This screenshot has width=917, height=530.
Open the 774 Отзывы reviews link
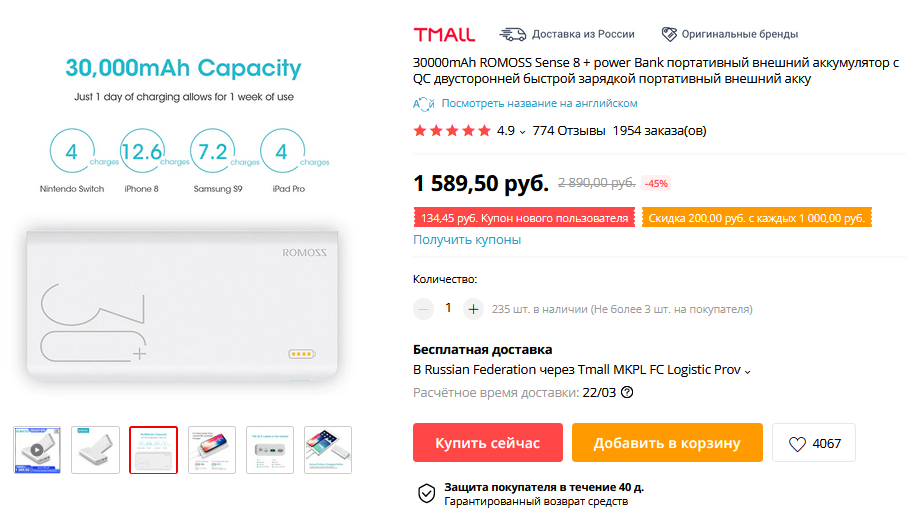(x=569, y=131)
